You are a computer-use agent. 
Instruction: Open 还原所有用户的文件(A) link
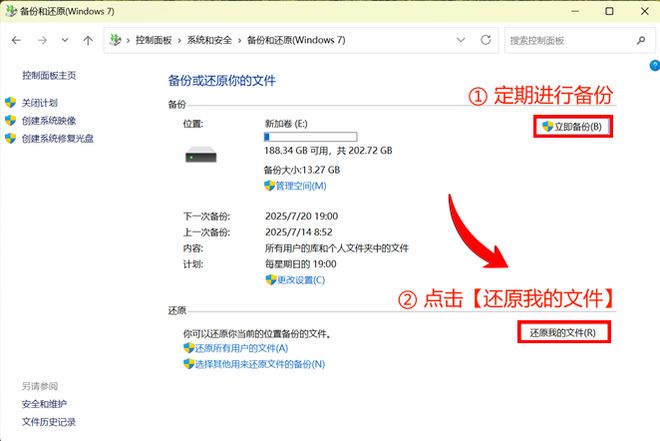point(241,348)
